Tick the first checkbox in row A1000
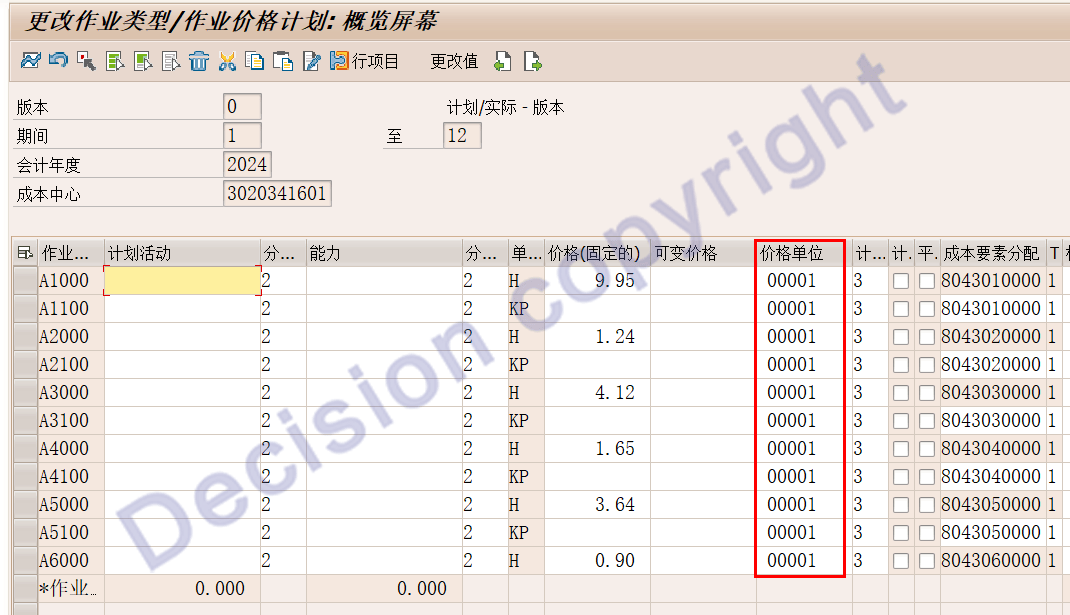Screen dimensions: 1070x615 tap(901, 281)
